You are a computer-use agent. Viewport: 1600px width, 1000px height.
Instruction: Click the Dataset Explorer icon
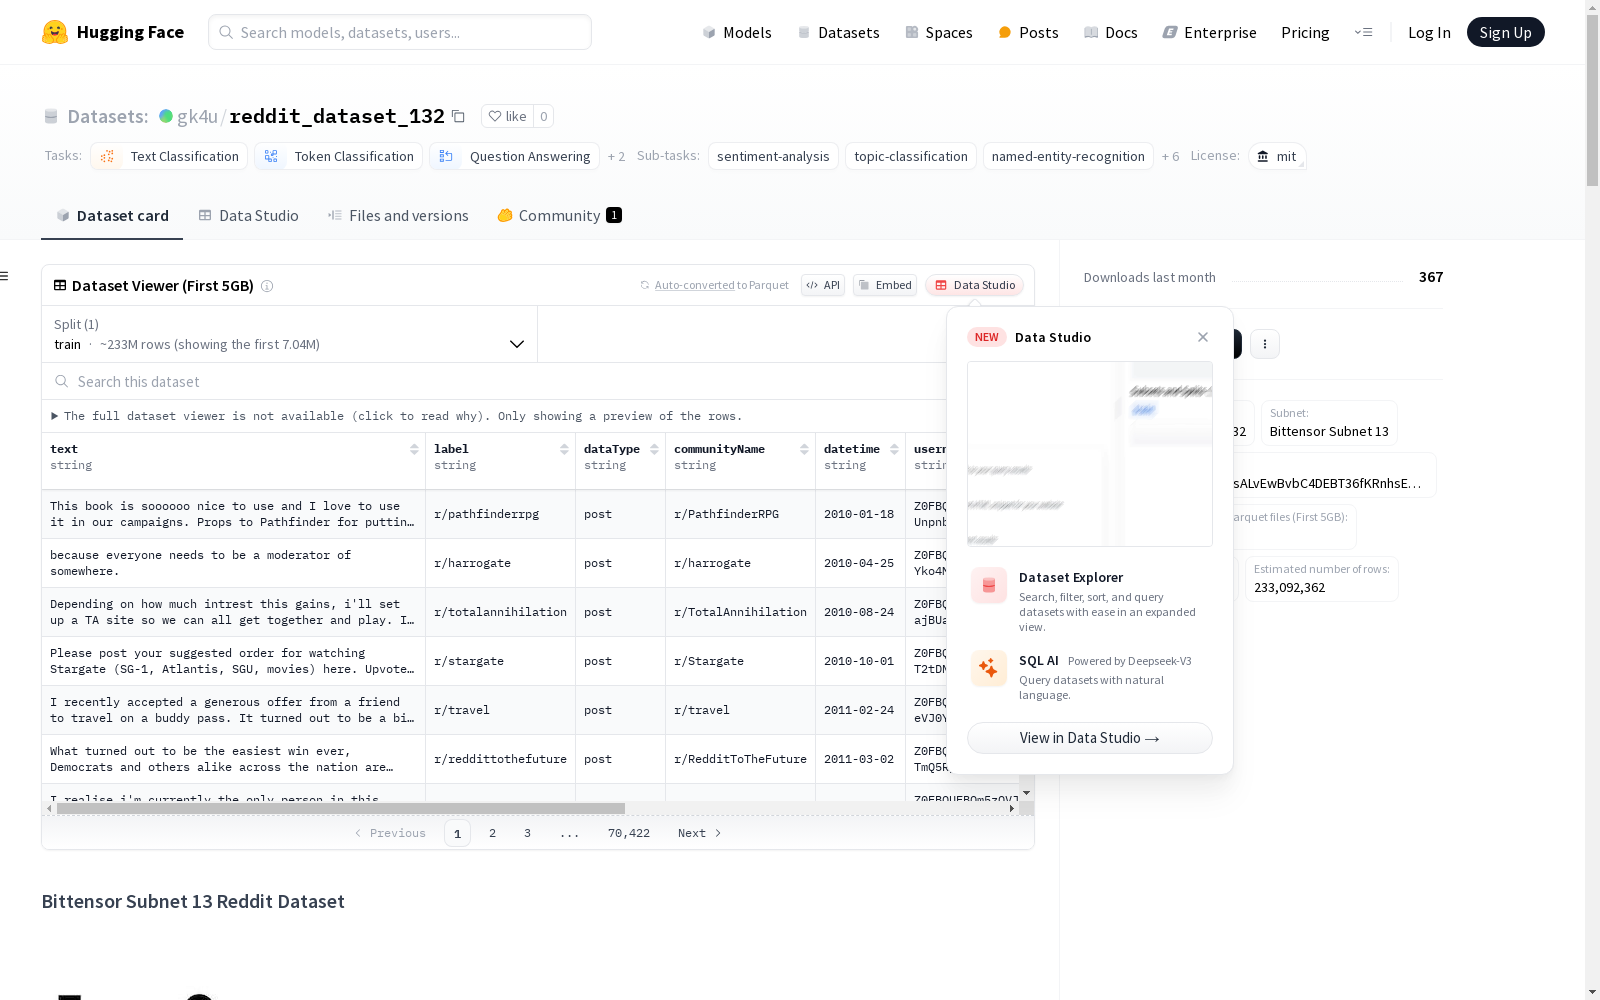989,585
